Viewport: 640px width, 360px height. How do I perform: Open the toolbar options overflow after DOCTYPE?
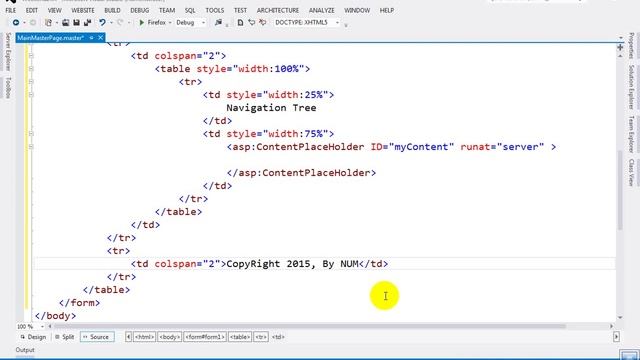point(346,24)
